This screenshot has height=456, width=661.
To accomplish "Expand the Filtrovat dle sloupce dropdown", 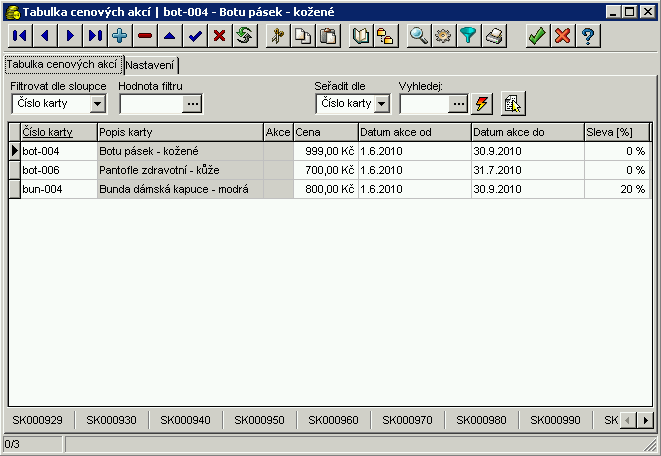I will 97,103.
